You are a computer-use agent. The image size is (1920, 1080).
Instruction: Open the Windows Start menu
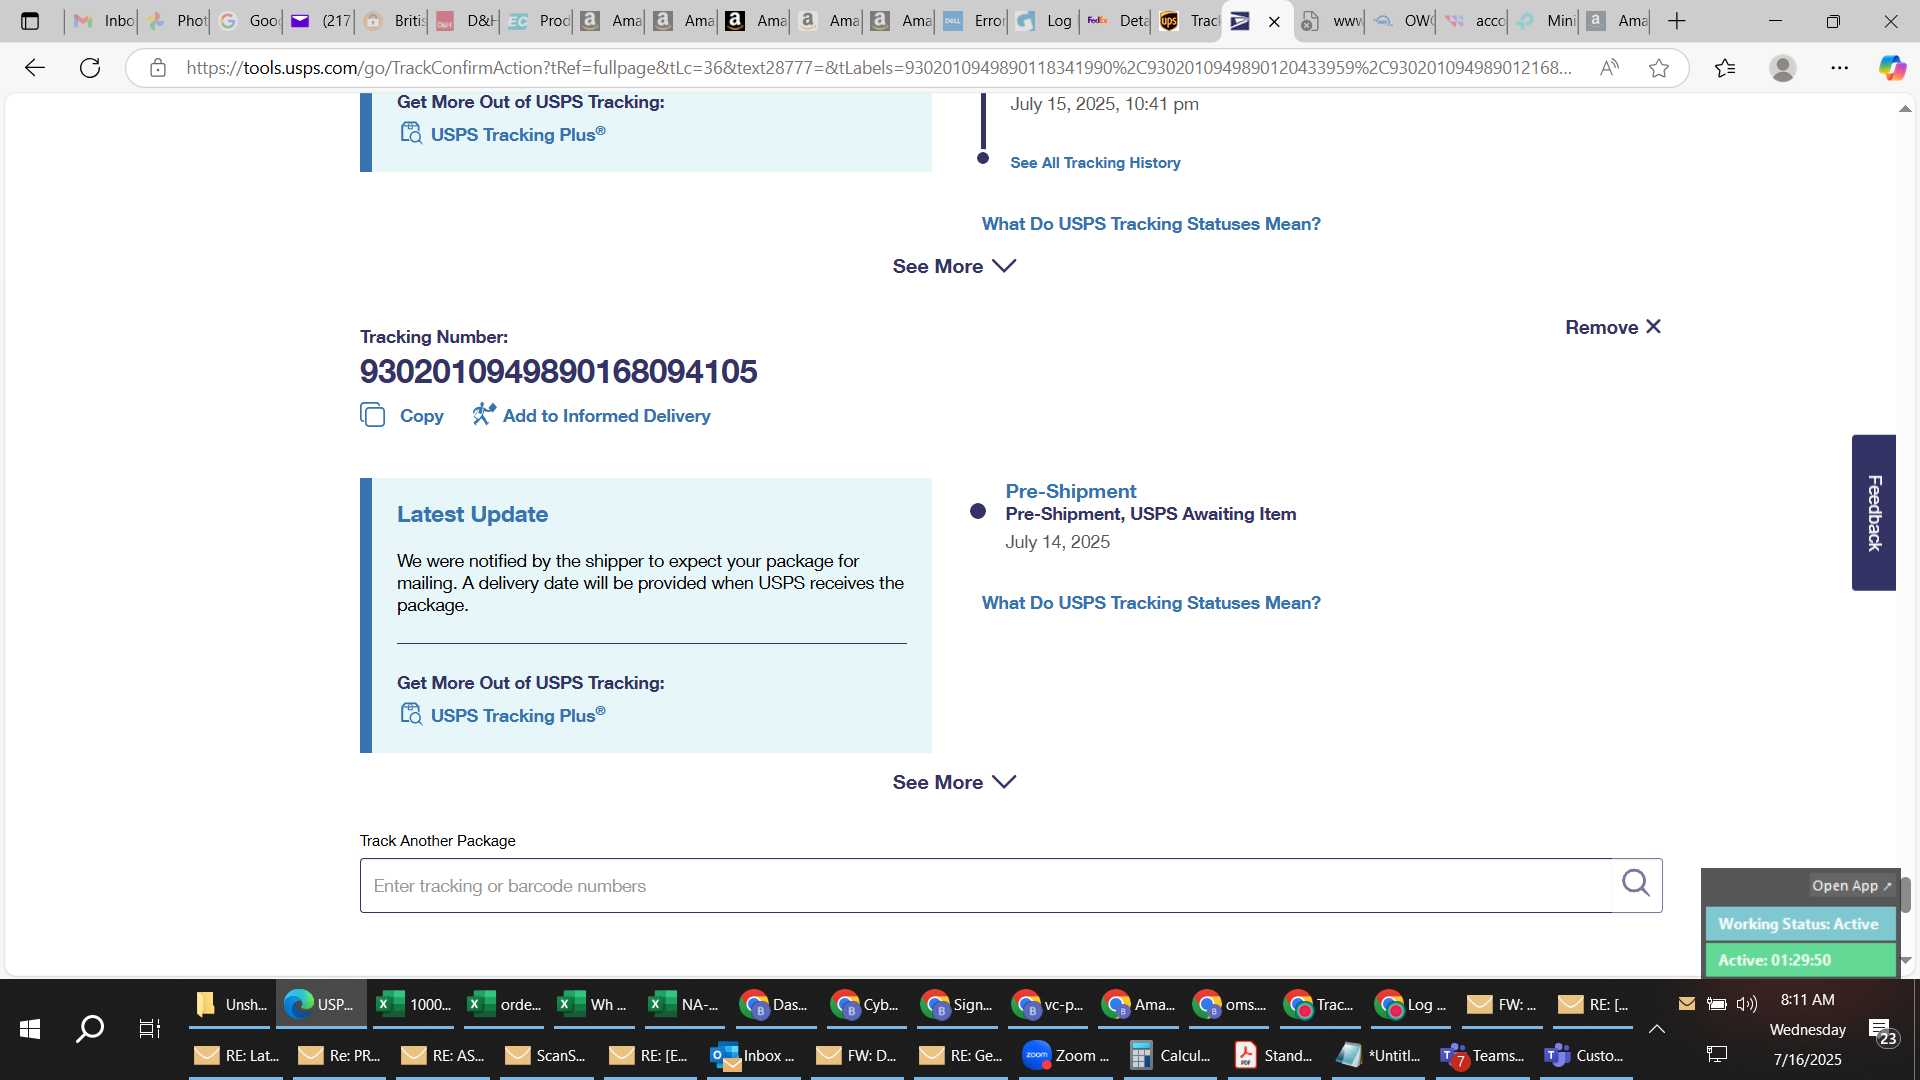point(30,1028)
